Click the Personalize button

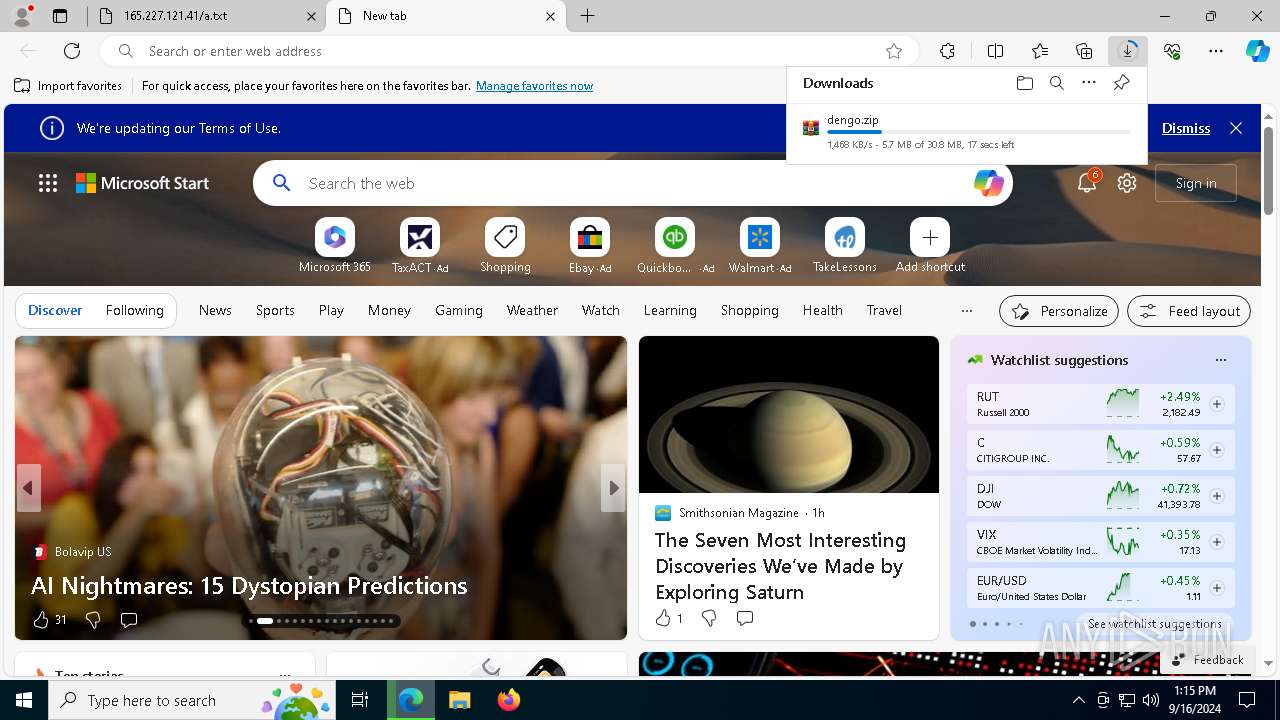pos(1059,311)
